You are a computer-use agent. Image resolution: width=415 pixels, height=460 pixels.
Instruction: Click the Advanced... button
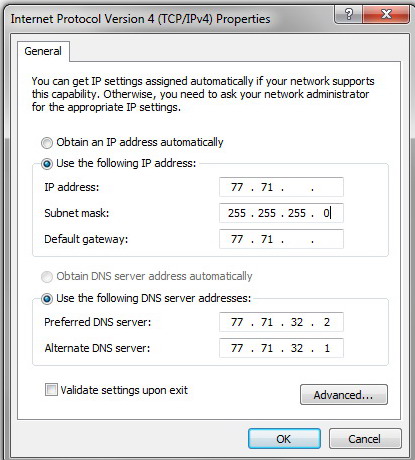point(344,395)
